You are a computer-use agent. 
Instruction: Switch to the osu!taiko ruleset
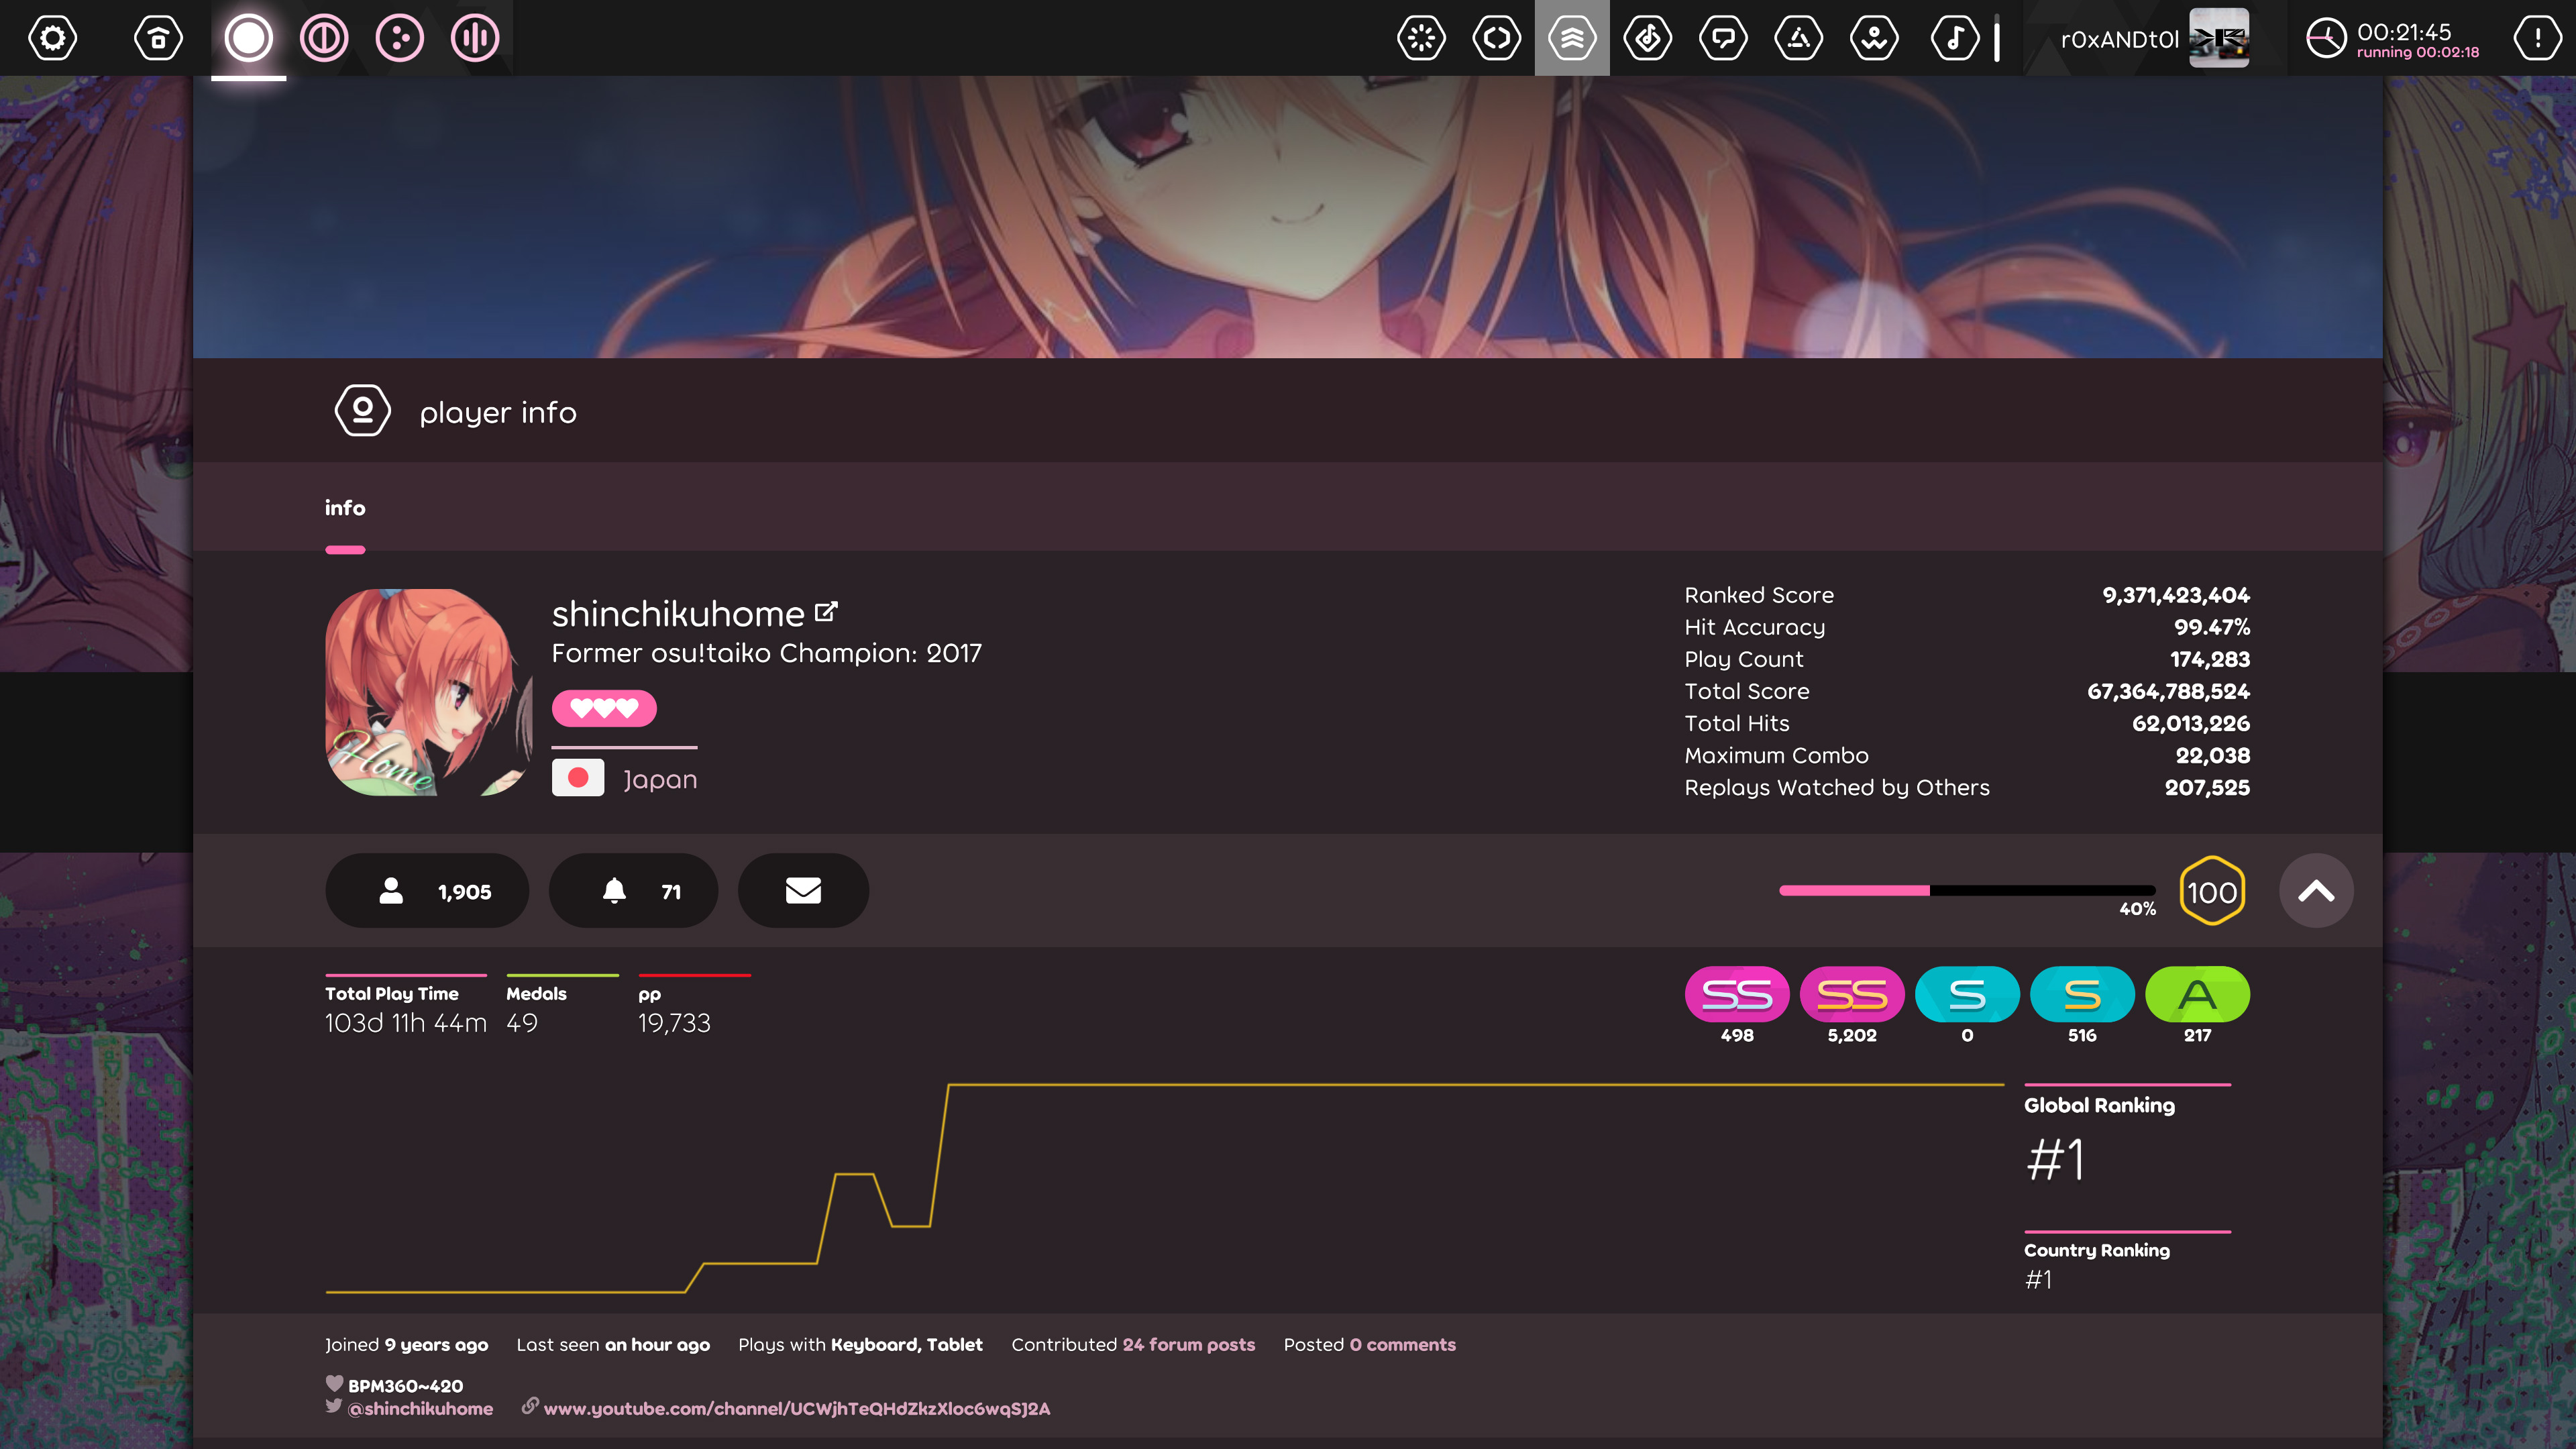tap(324, 38)
